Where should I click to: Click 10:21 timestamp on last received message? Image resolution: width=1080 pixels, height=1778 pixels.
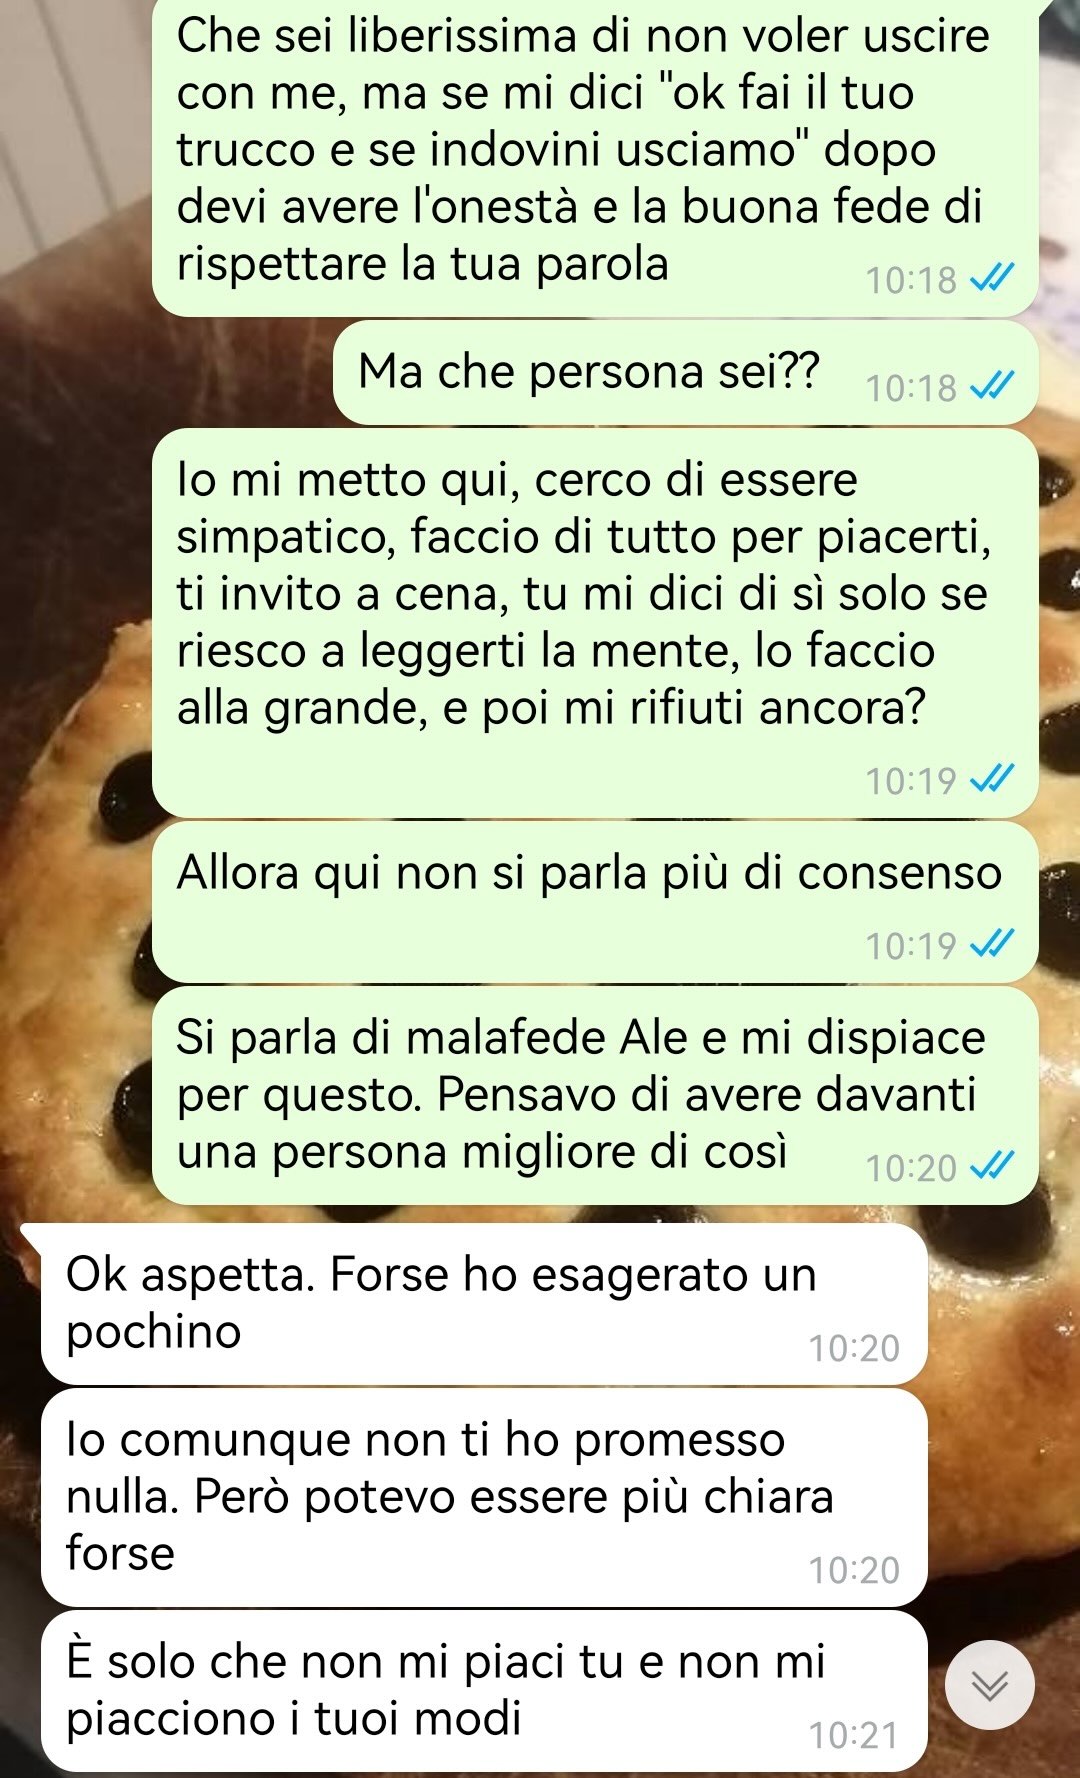coord(854,1735)
